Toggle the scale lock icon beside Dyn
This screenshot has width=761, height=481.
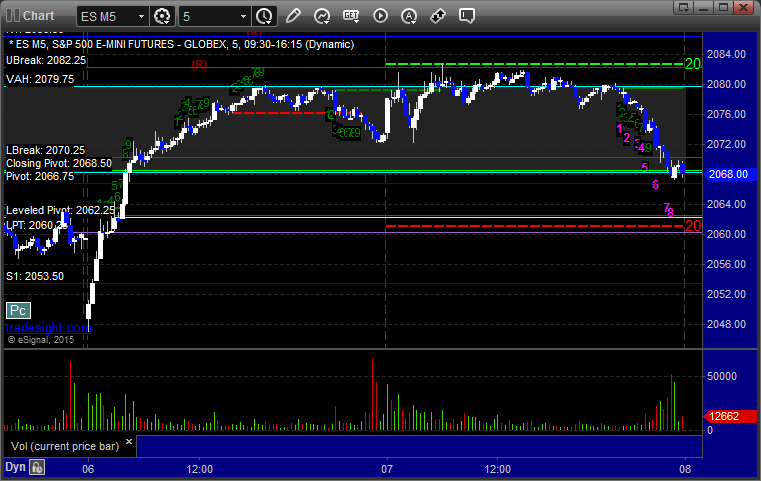(37, 467)
